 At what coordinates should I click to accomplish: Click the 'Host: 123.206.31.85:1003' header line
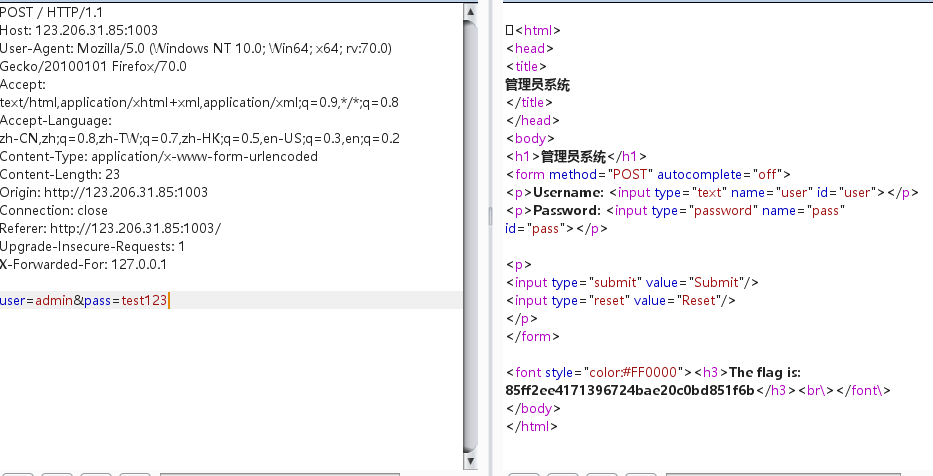coord(79,30)
